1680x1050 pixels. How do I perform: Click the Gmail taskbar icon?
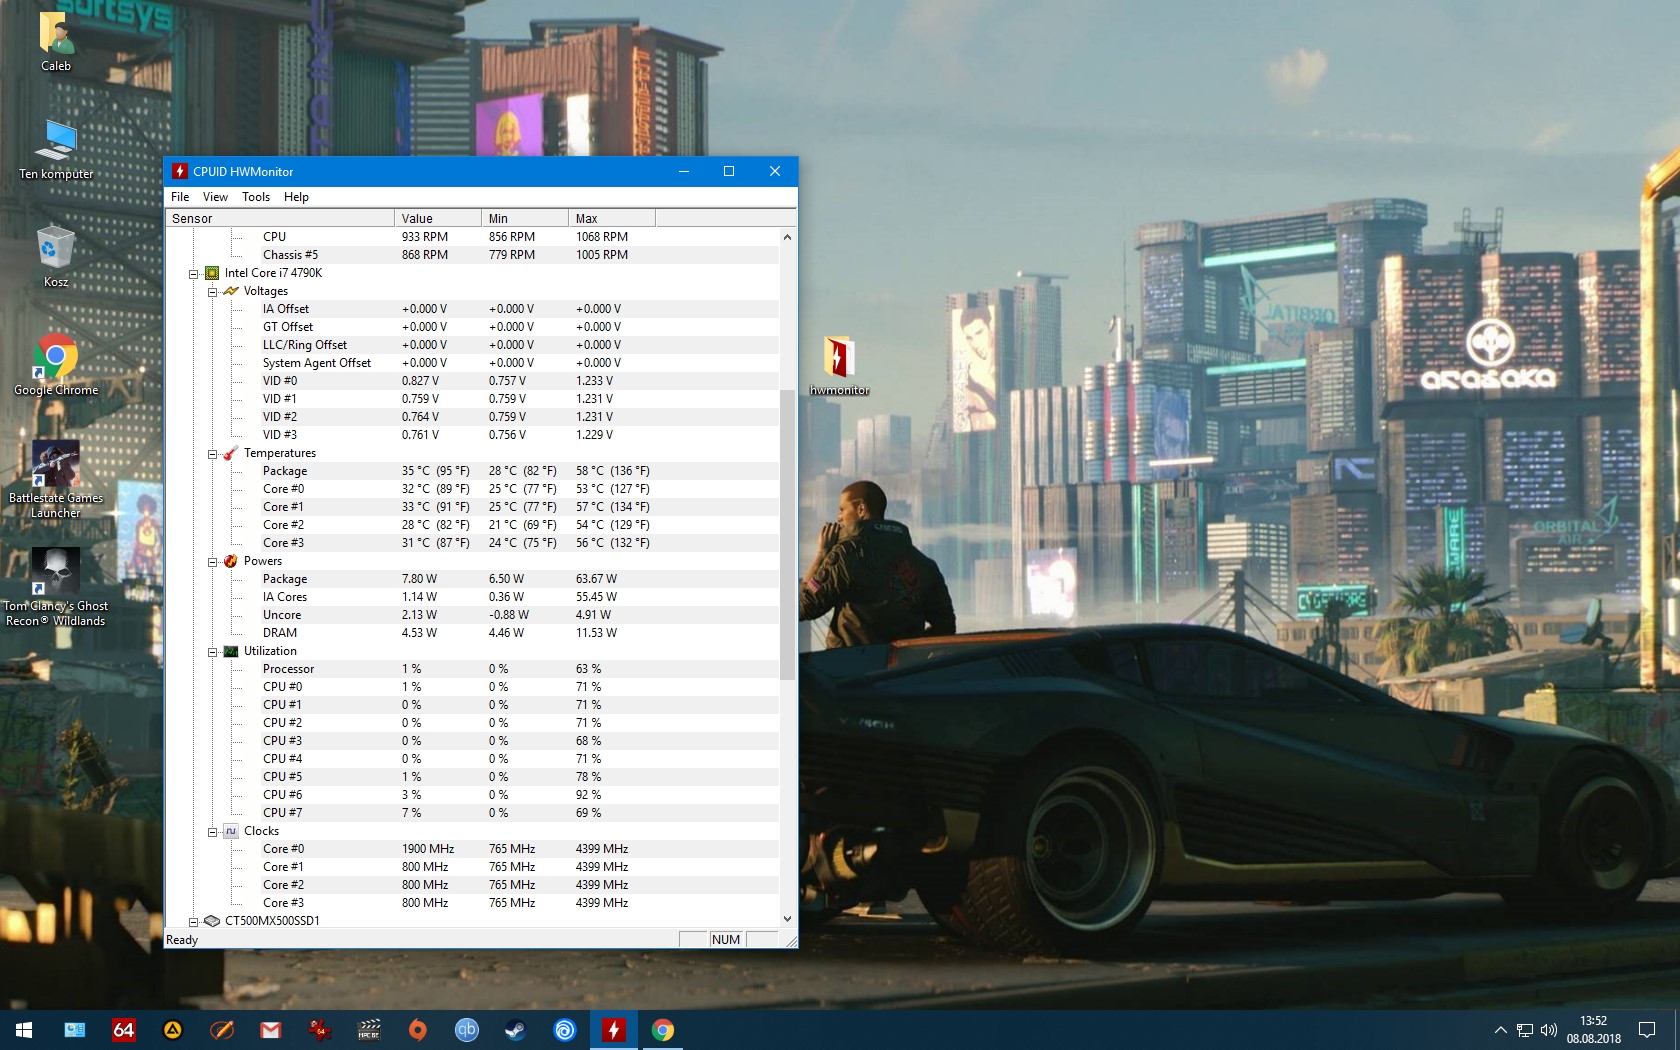270,1030
